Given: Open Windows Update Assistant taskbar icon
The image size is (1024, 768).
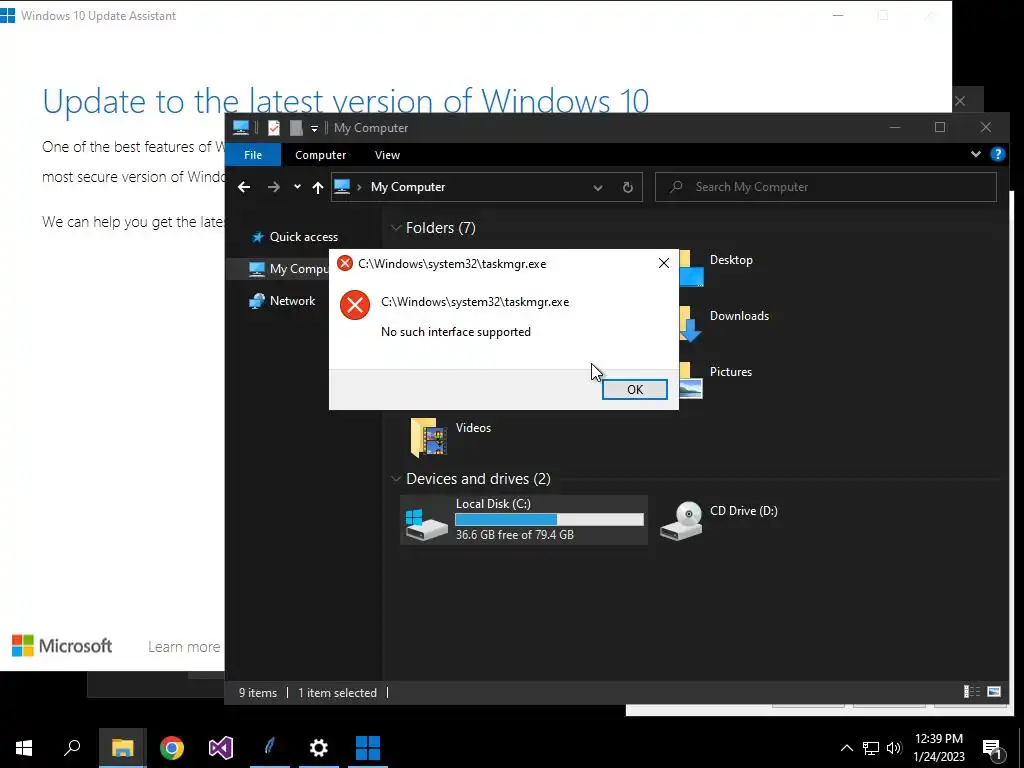Looking at the screenshot, I should pyautogui.click(x=368, y=748).
